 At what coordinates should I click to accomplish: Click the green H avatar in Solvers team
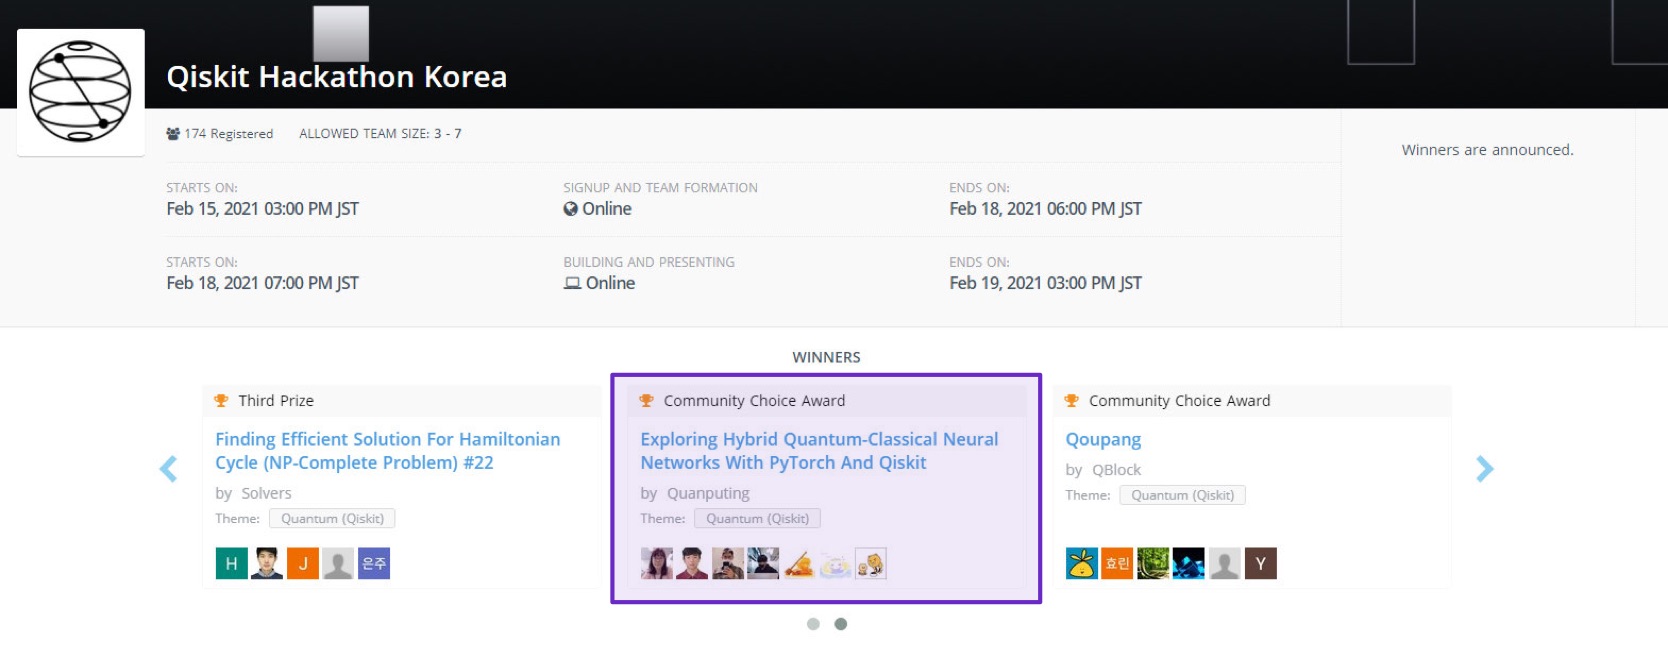231,564
